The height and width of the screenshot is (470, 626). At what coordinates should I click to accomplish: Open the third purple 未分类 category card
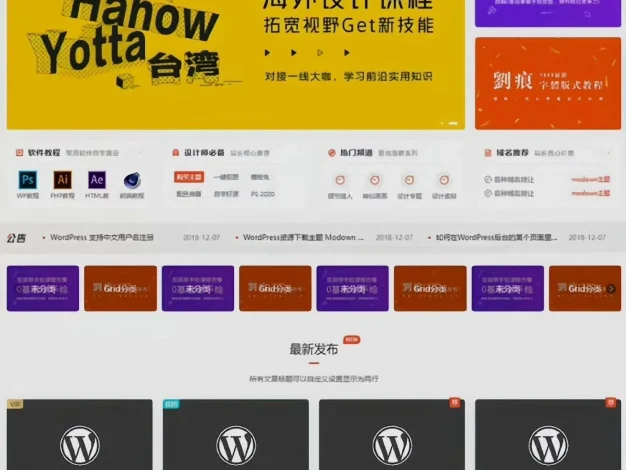(353, 288)
